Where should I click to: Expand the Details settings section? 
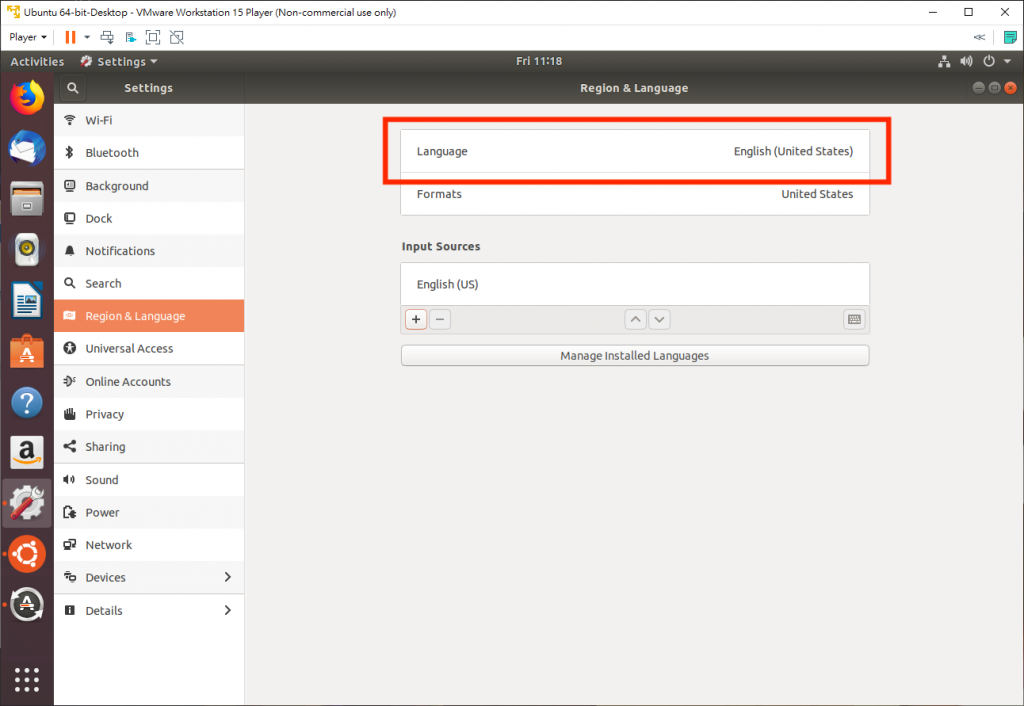[x=150, y=610]
